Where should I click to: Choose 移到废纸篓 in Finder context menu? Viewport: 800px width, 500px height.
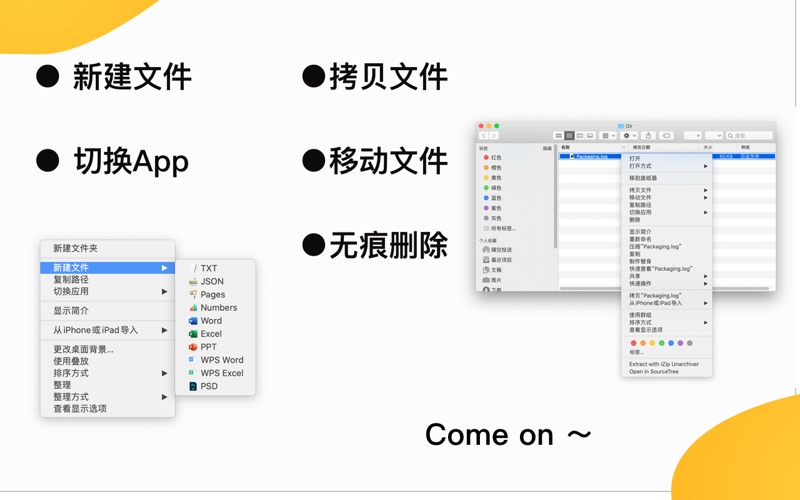pyautogui.click(x=666, y=178)
